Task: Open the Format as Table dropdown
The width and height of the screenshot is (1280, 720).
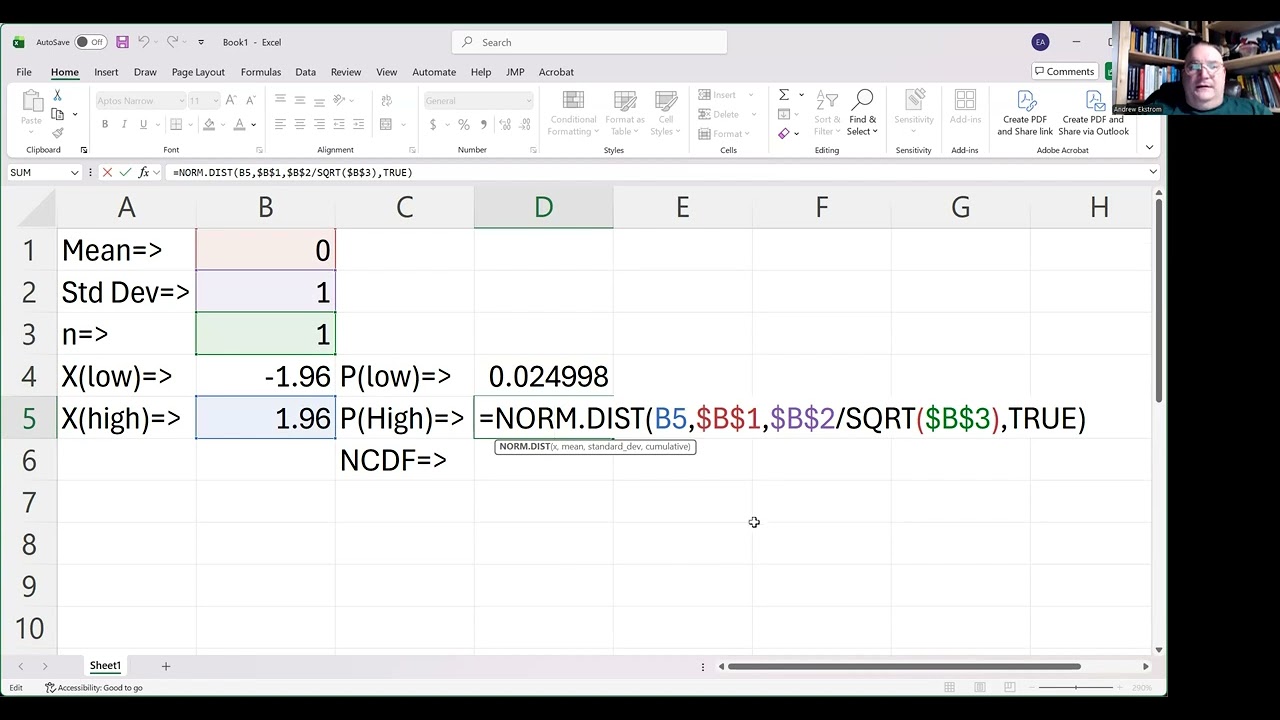Action: click(x=625, y=113)
